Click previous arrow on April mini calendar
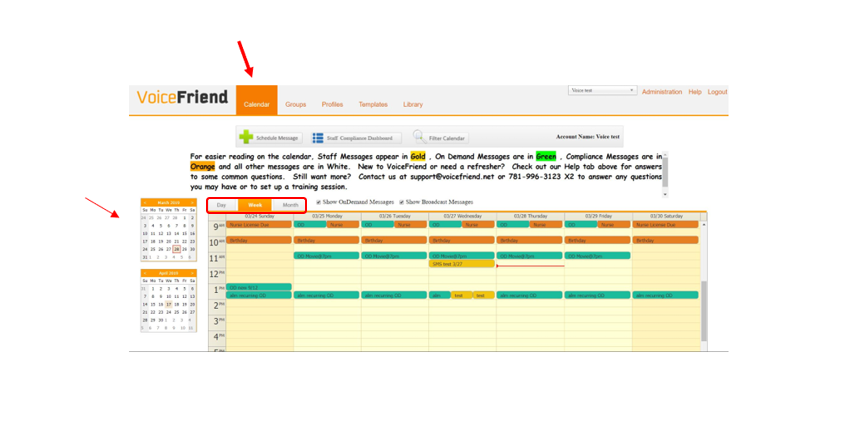This screenshot has height=423, width=847. pos(145,273)
